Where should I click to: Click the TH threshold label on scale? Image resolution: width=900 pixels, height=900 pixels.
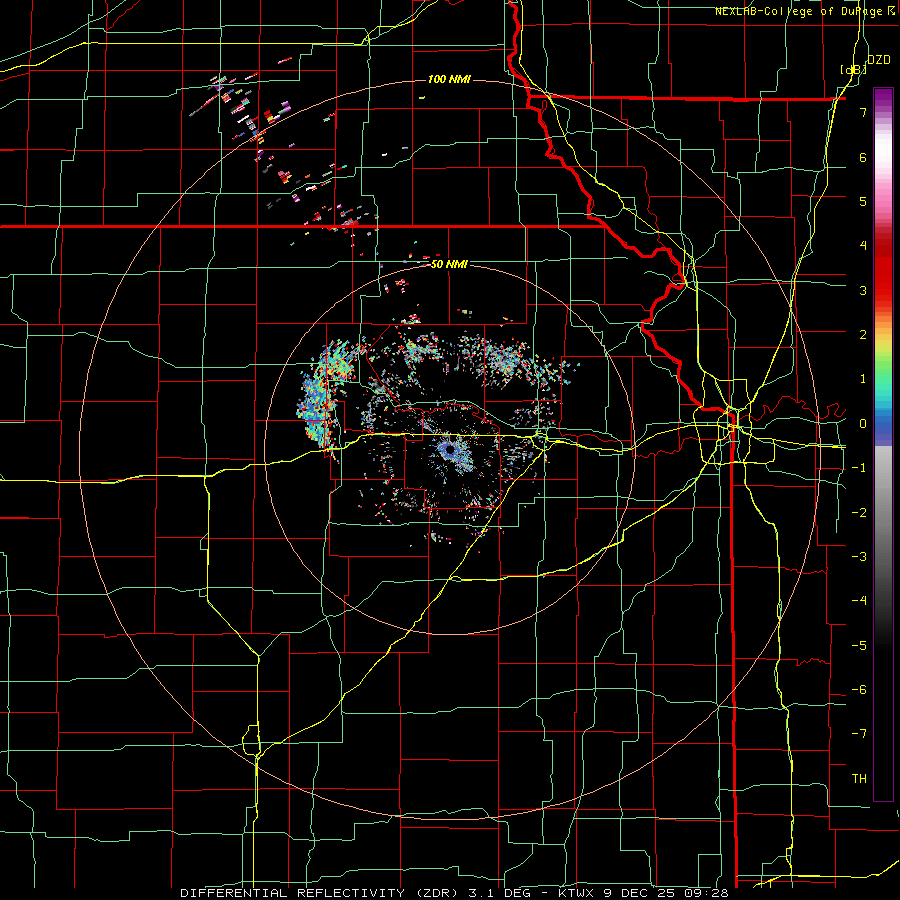tap(859, 779)
